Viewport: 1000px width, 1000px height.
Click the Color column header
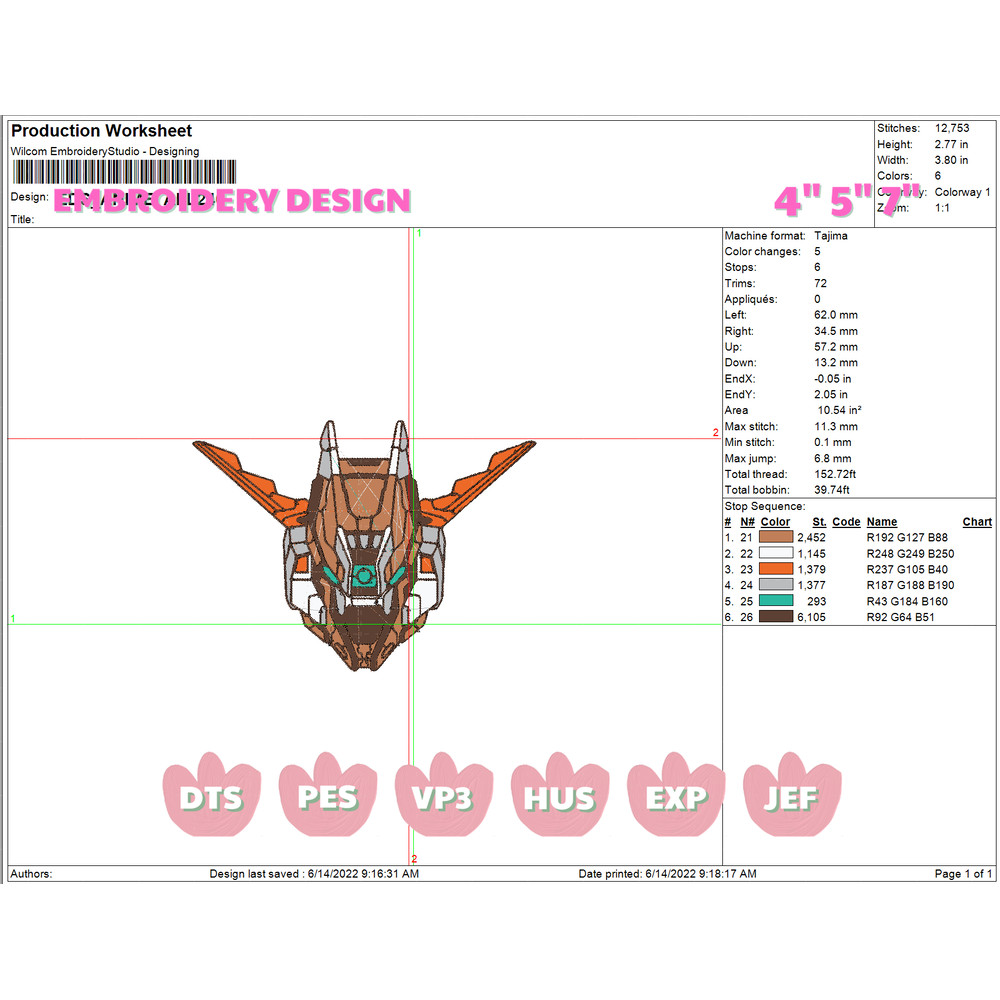[x=775, y=522]
